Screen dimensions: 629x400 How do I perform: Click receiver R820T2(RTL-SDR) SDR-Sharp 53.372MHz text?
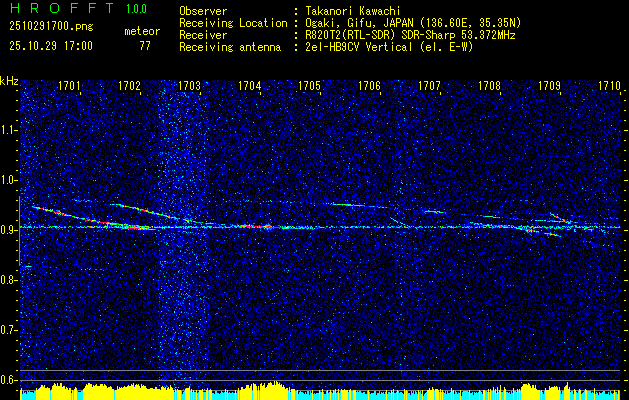pos(410,35)
